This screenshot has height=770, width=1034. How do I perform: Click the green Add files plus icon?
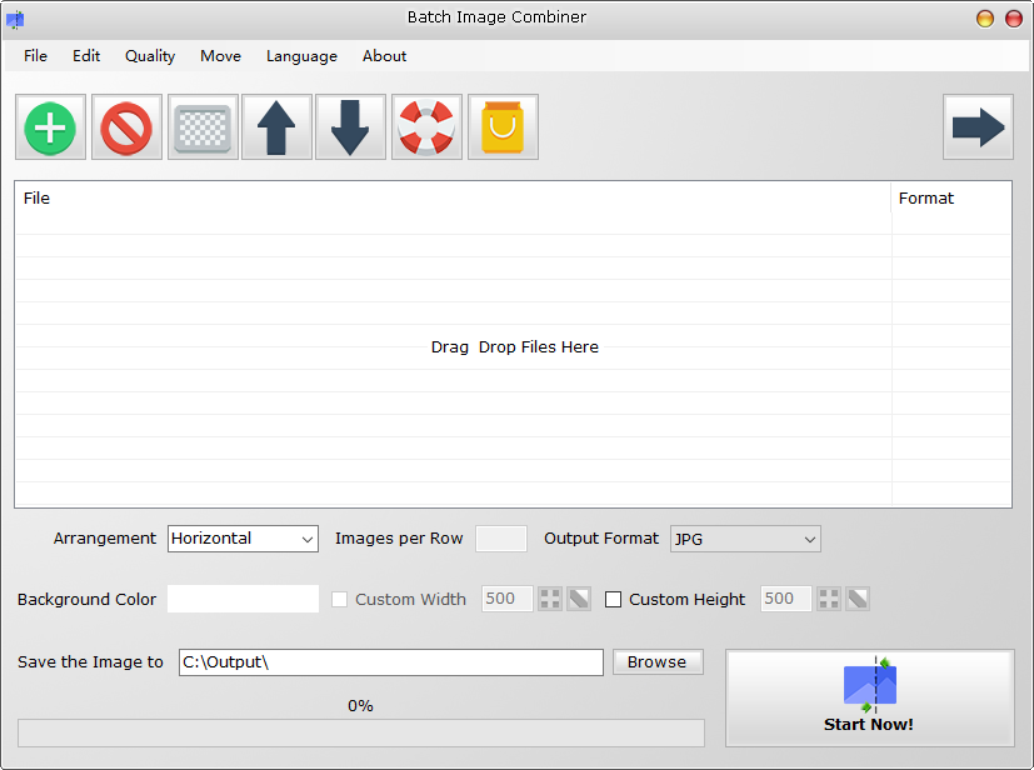pyautogui.click(x=50, y=128)
